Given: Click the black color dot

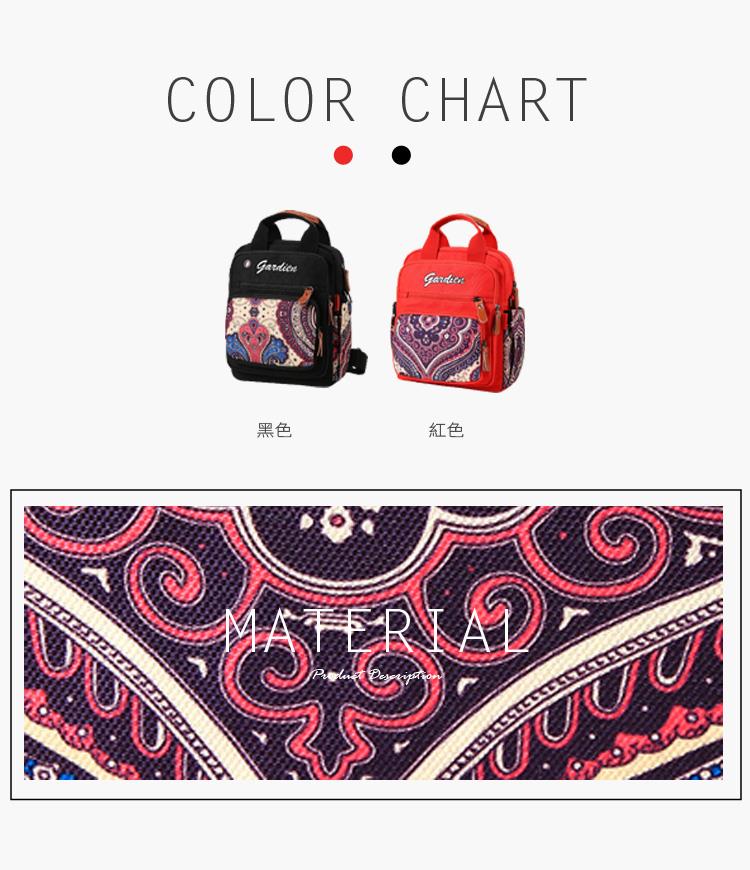Looking at the screenshot, I should [x=401, y=155].
